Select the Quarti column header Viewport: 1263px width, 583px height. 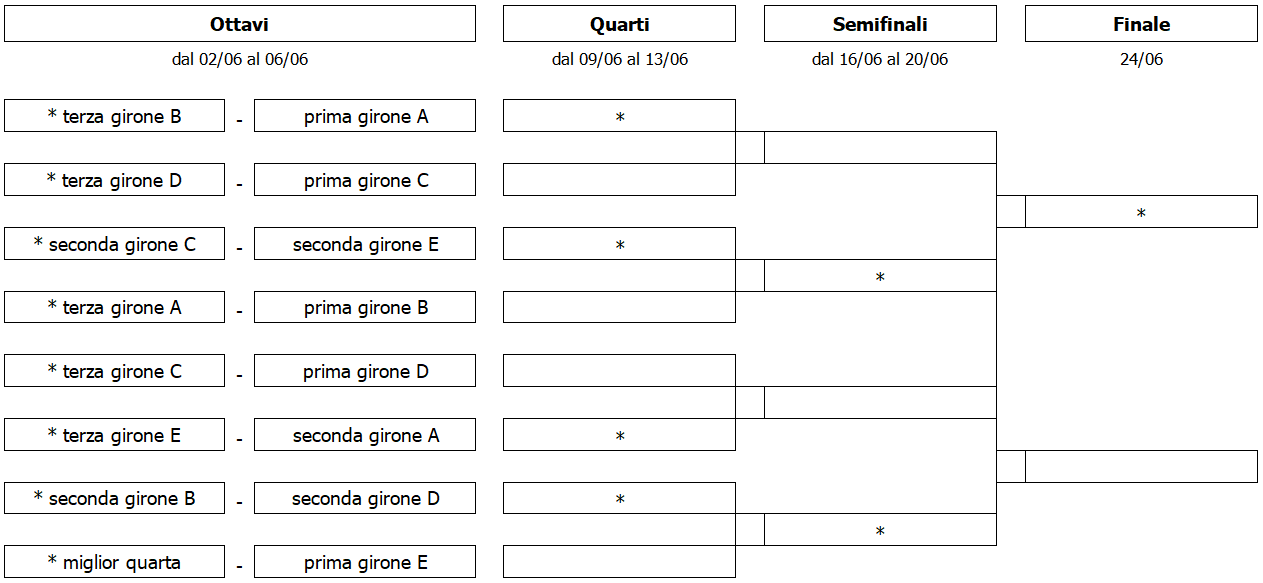pos(619,24)
